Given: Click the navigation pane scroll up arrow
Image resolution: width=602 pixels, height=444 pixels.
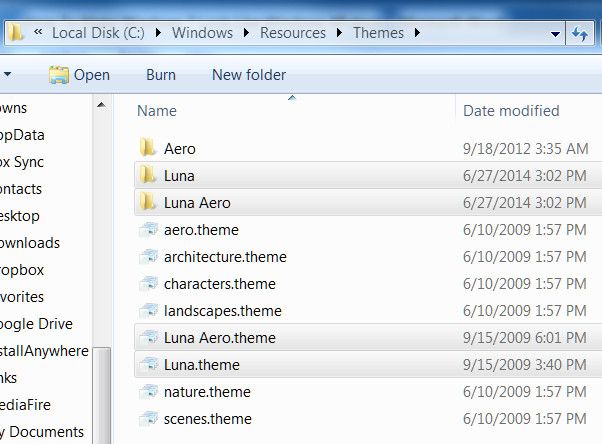Looking at the screenshot, I should coord(101,105).
